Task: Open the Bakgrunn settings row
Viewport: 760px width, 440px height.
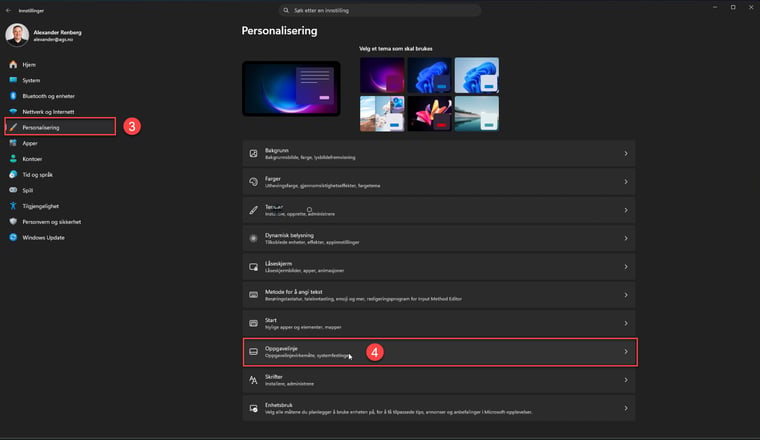Action: (x=439, y=154)
